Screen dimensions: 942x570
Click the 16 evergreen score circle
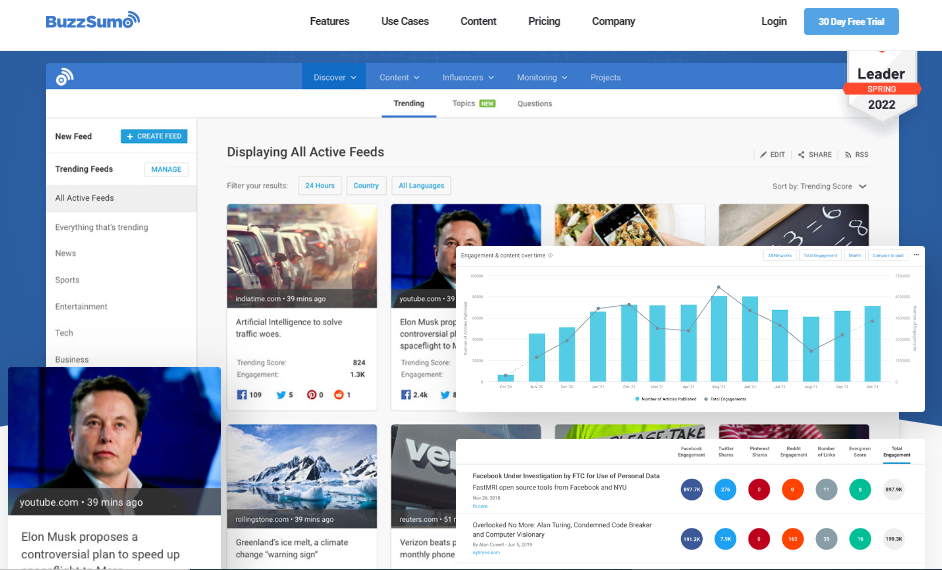tap(860, 539)
